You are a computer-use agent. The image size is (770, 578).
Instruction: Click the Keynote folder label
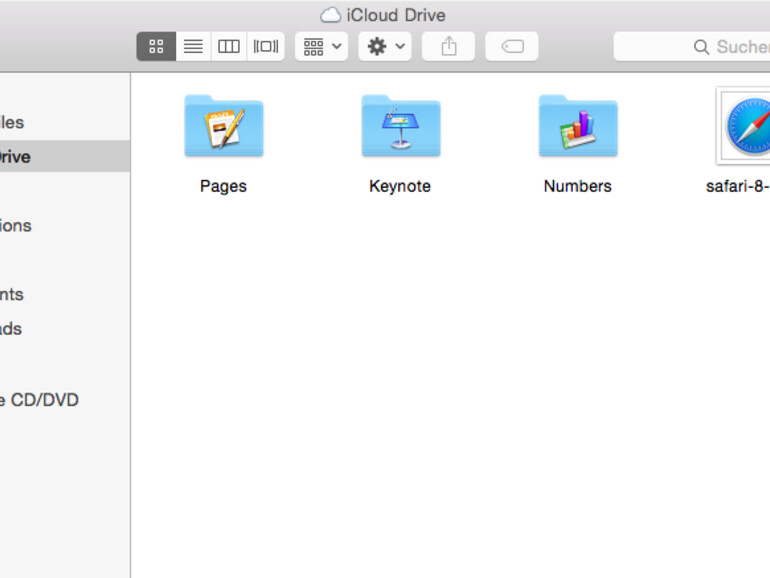coord(400,187)
